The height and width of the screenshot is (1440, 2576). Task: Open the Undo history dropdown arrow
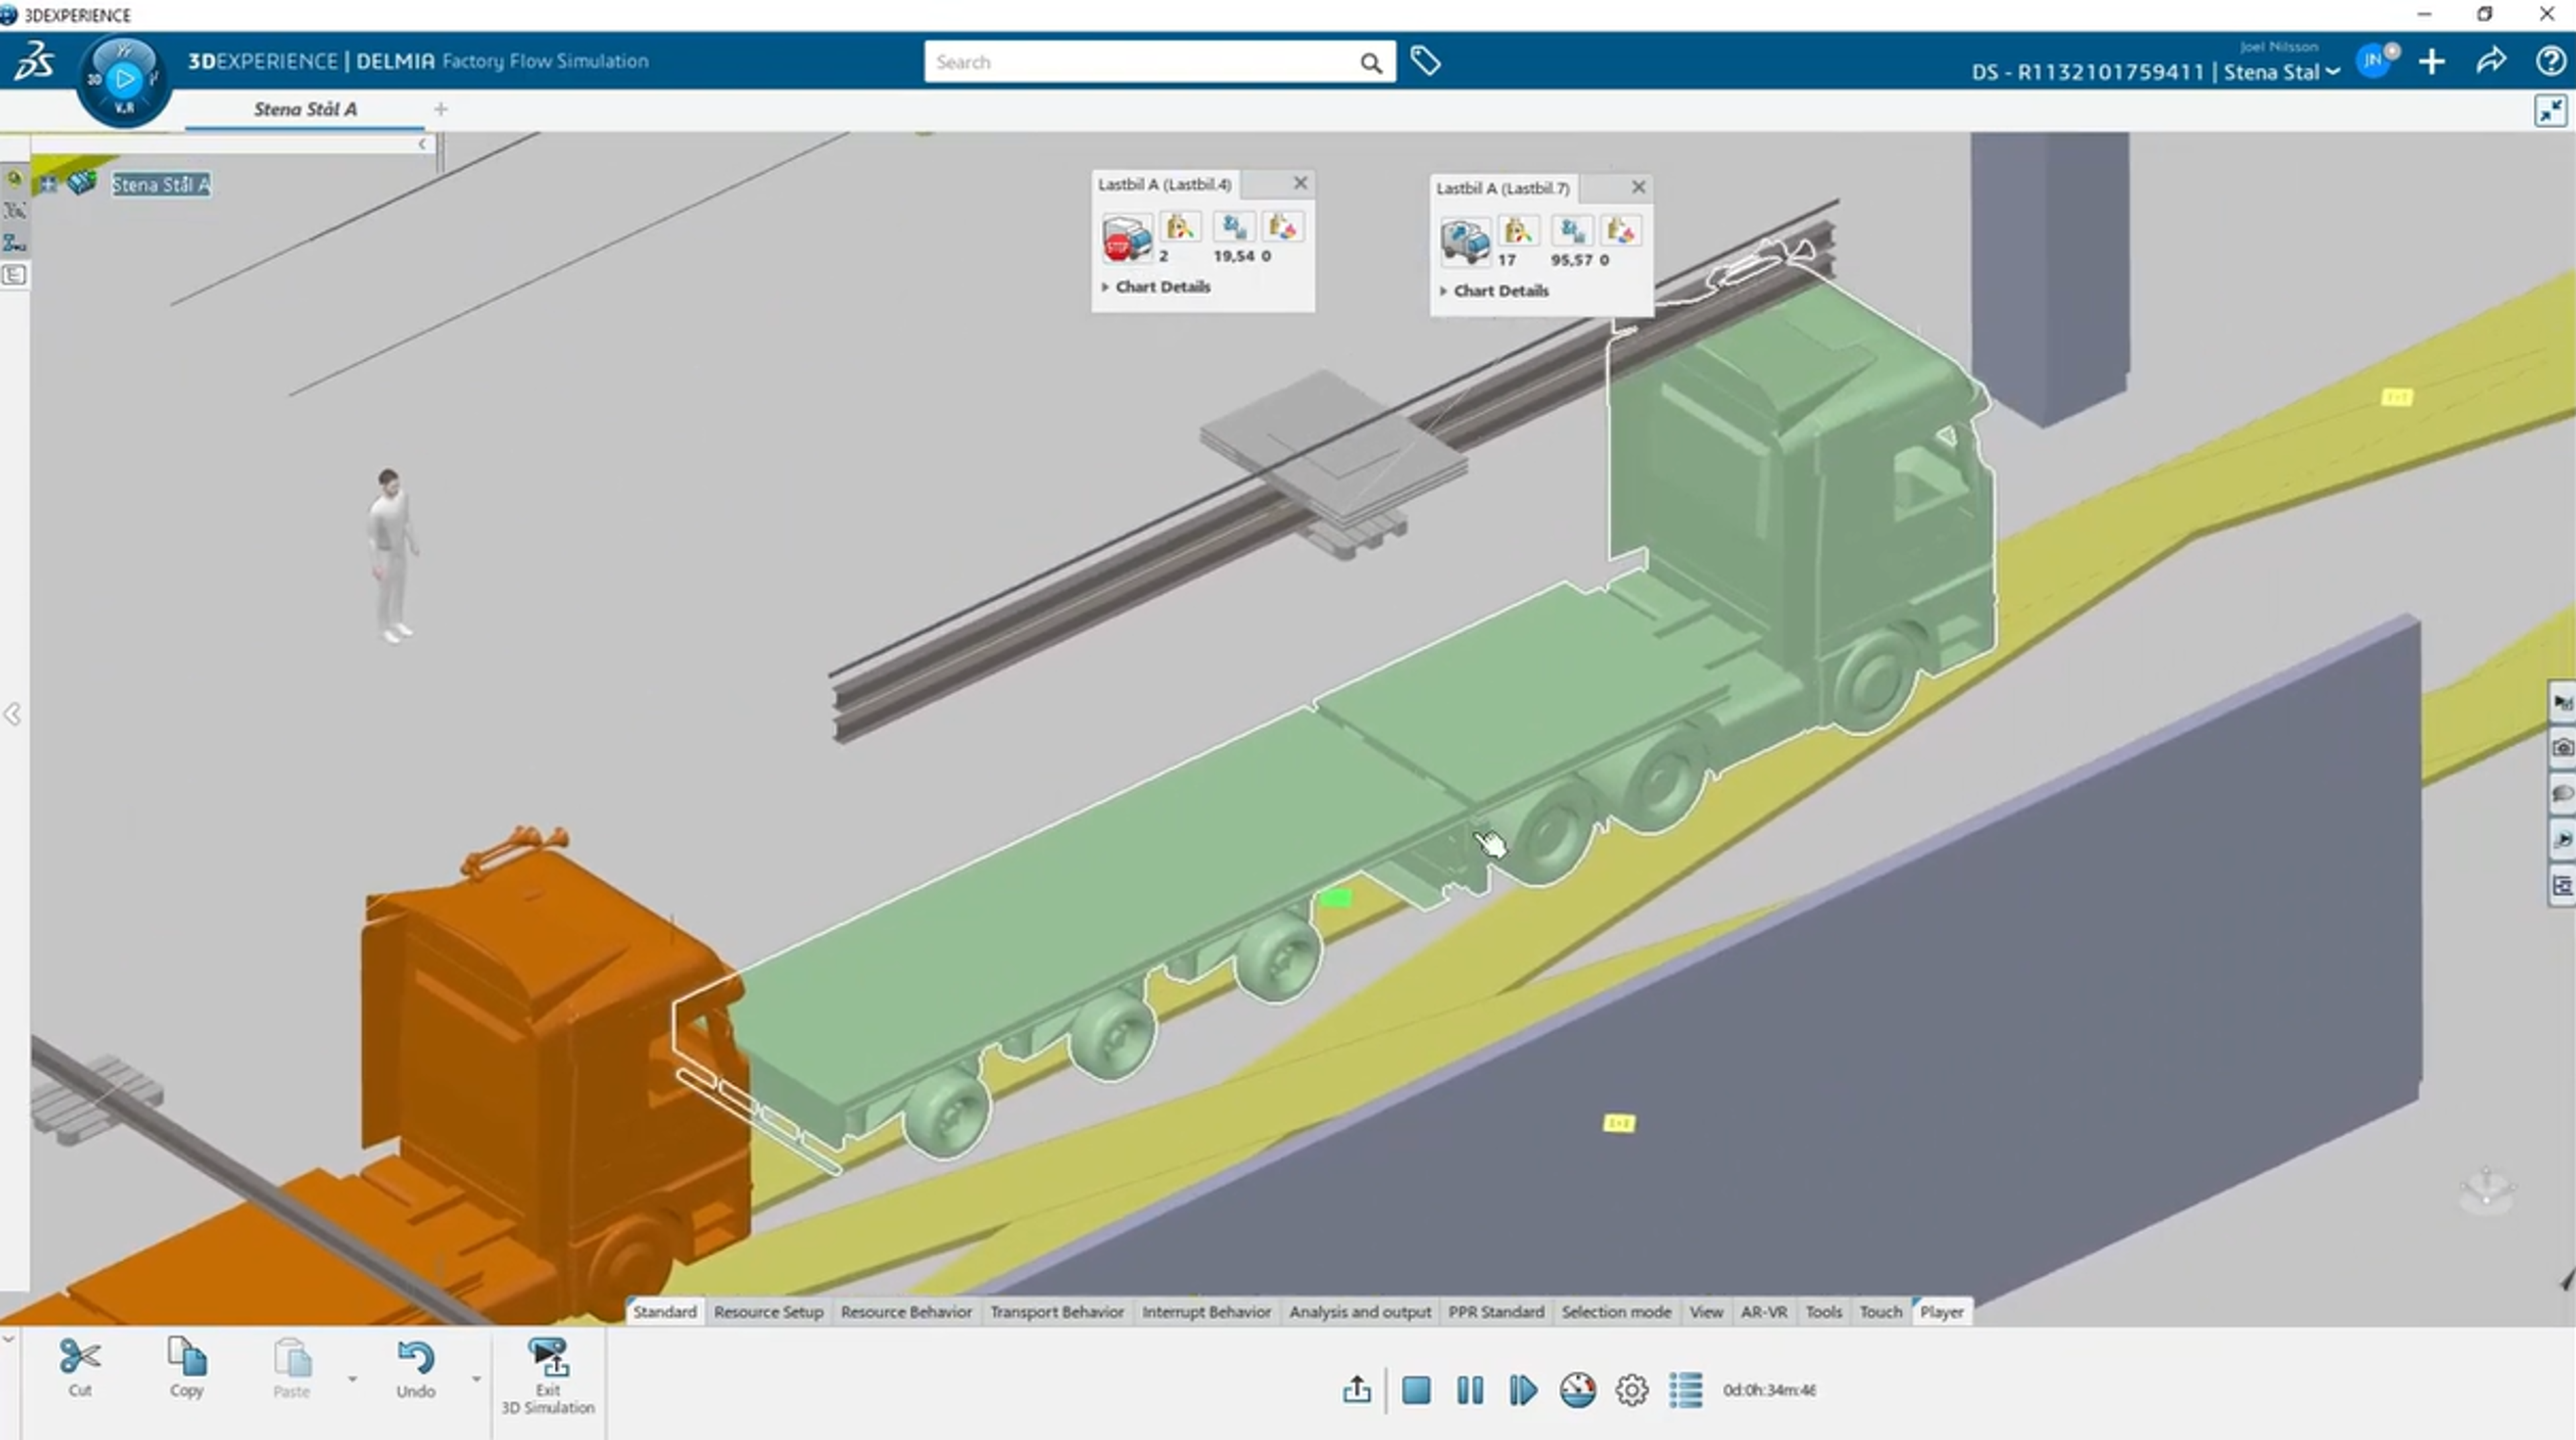pyautogui.click(x=476, y=1379)
